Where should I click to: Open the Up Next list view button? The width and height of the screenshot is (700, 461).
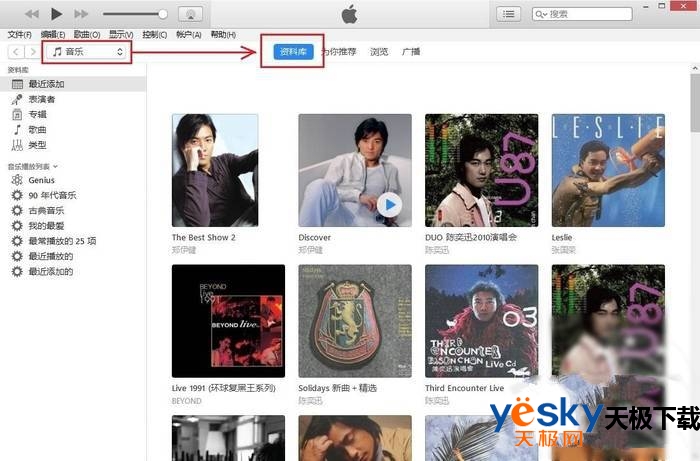[x=508, y=14]
